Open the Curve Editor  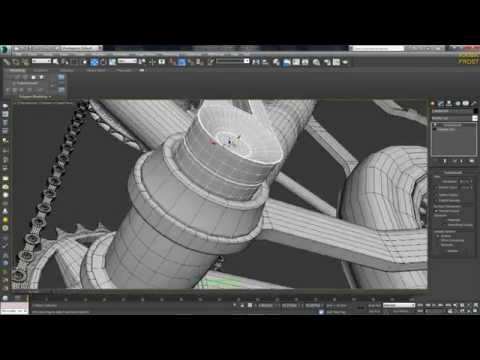pyautogui.click(x=296, y=62)
